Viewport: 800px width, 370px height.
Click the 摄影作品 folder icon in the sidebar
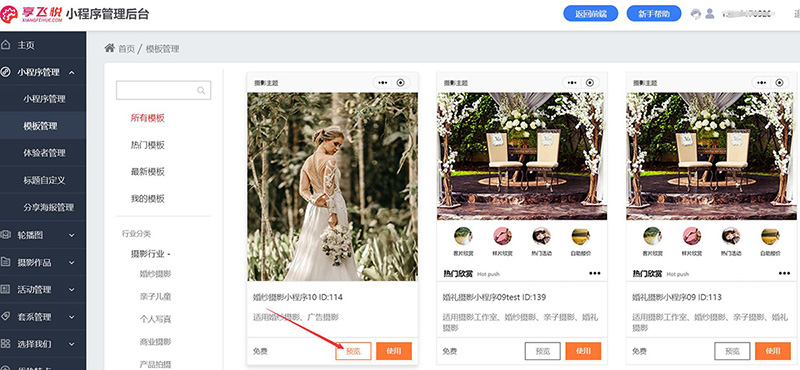(x=6, y=262)
